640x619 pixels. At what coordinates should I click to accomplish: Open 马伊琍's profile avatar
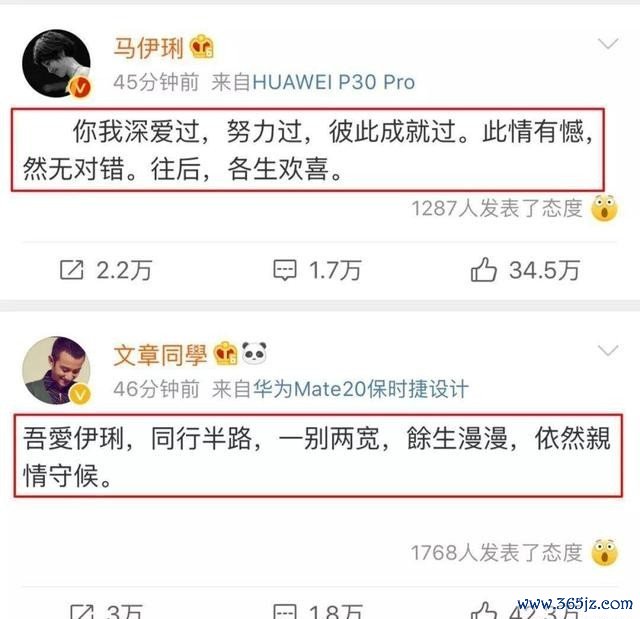pos(56,63)
